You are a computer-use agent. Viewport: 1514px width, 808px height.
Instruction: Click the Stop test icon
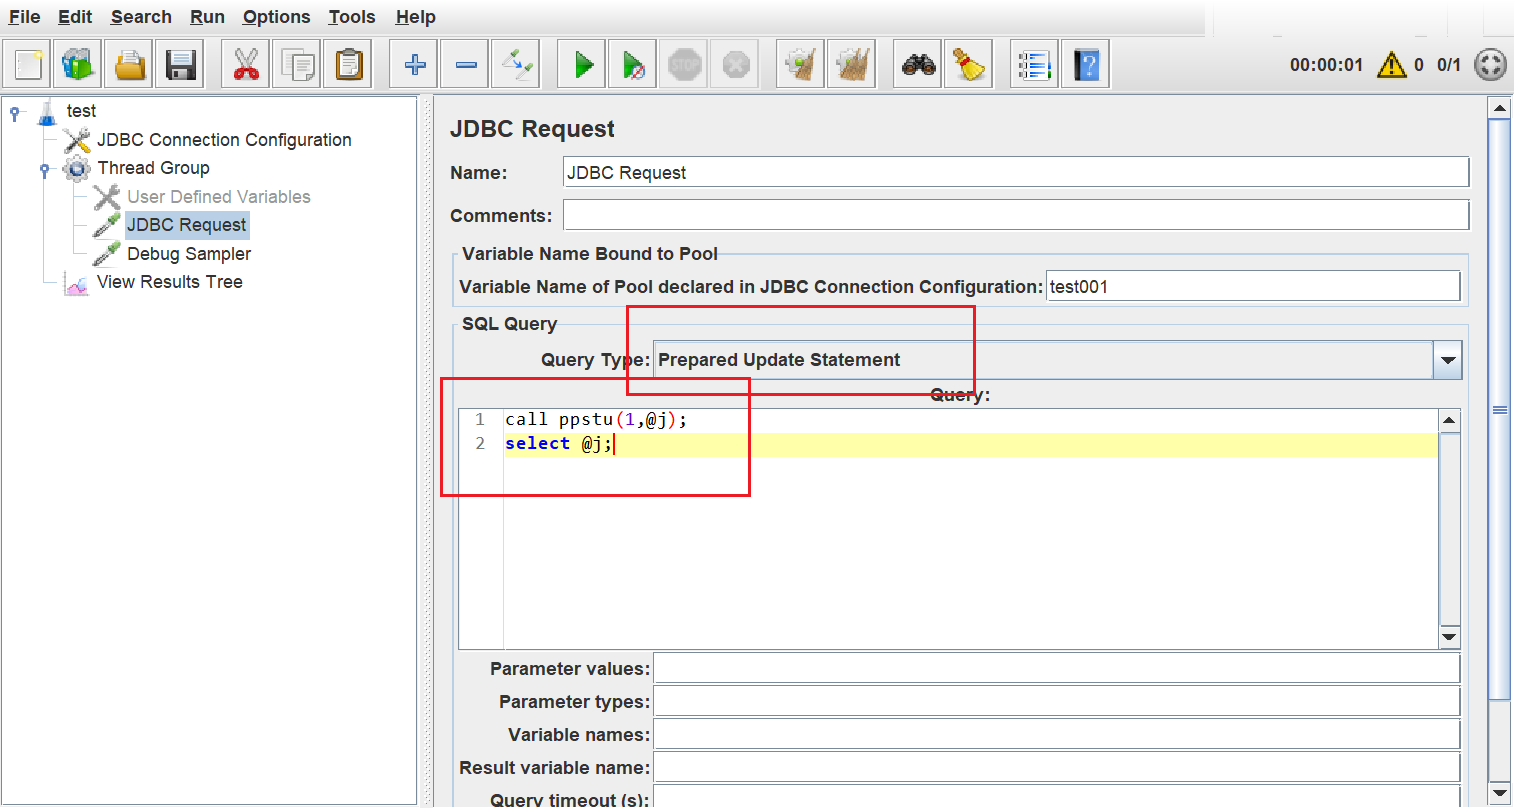point(684,65)
